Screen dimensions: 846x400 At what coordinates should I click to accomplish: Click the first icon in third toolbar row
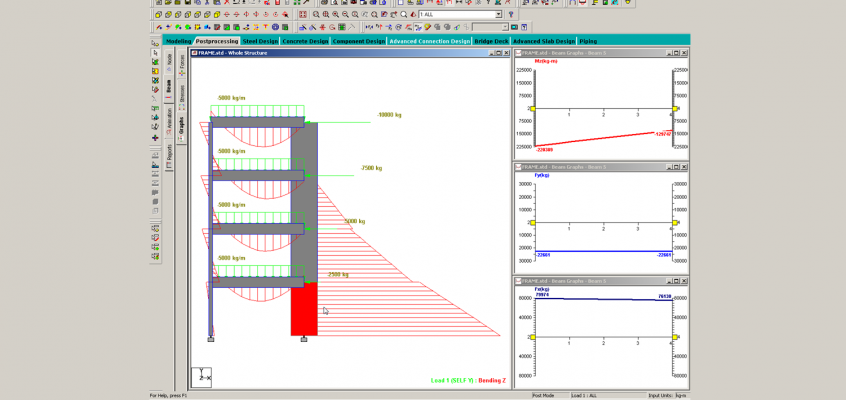click(x=159, y=26)
